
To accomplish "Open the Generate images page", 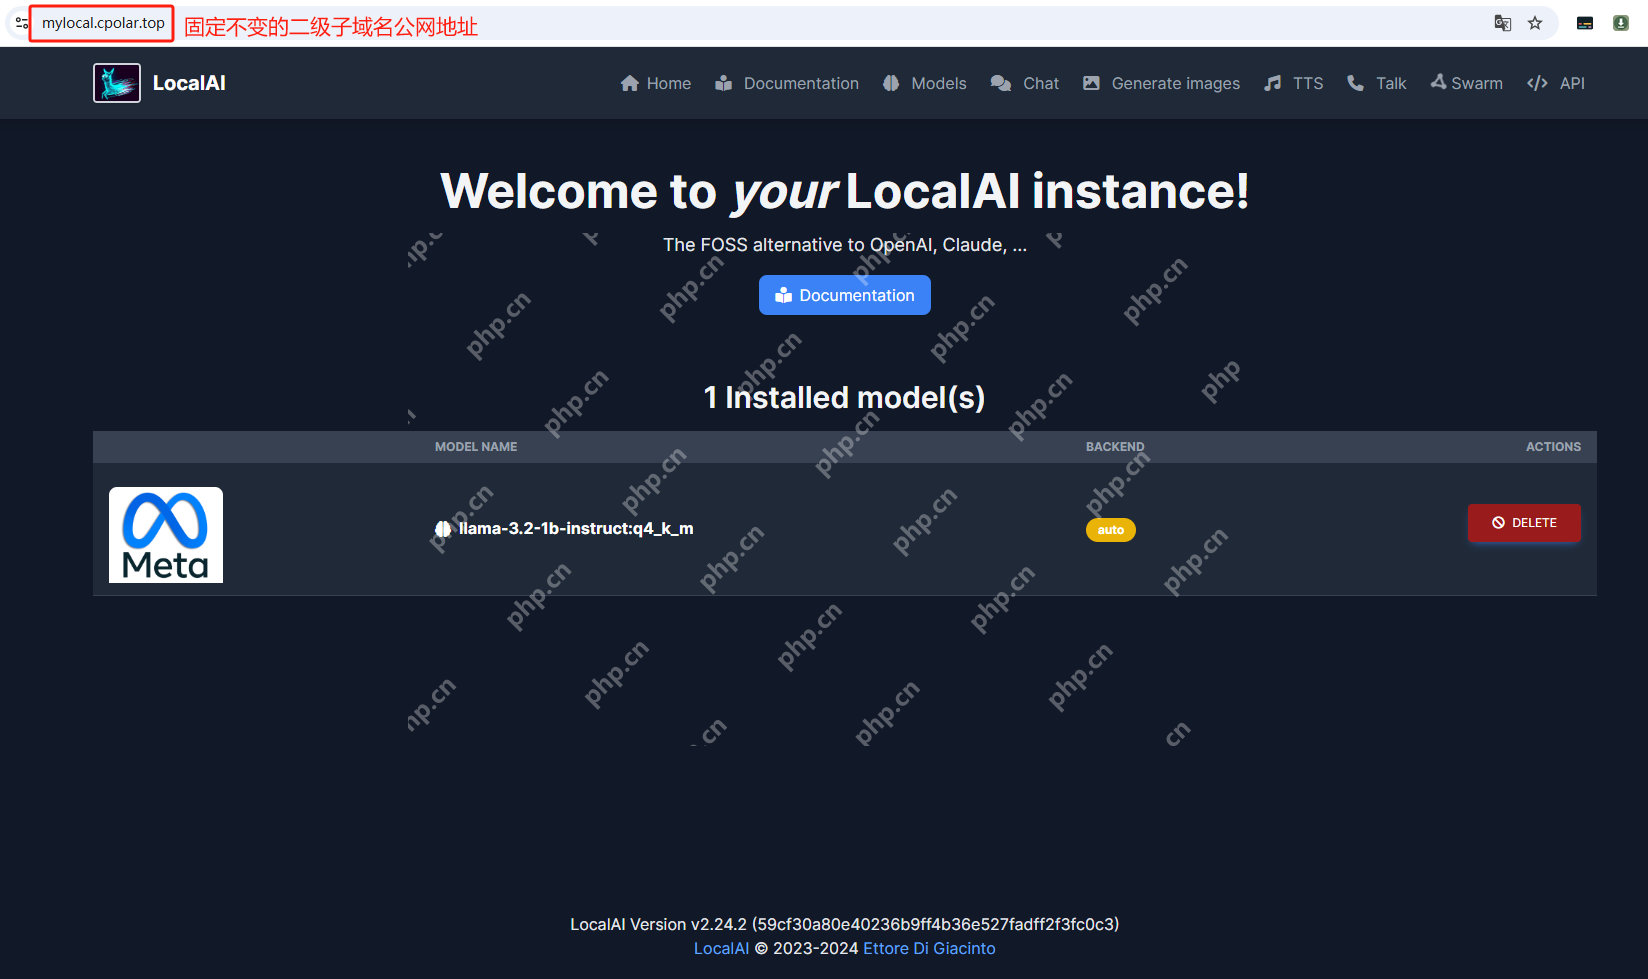I will click(x=1161, y=83).
